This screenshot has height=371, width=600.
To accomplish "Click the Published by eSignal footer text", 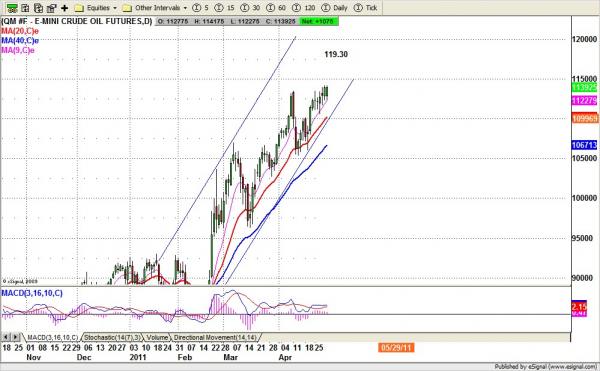I will tap(545, 367).
